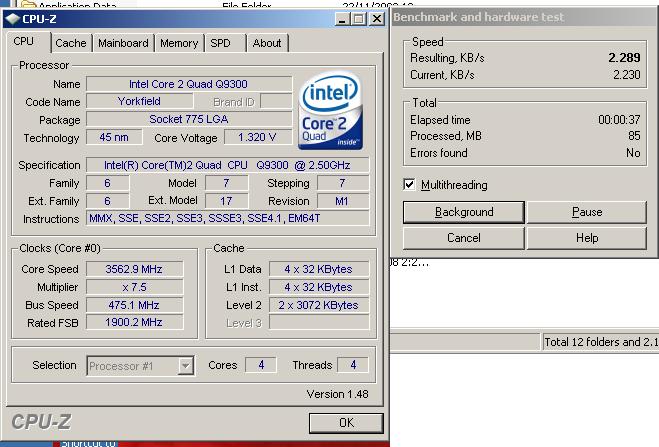659x447 pixels.
Task: Switch to the Cache tab
Action: point(71,43)
